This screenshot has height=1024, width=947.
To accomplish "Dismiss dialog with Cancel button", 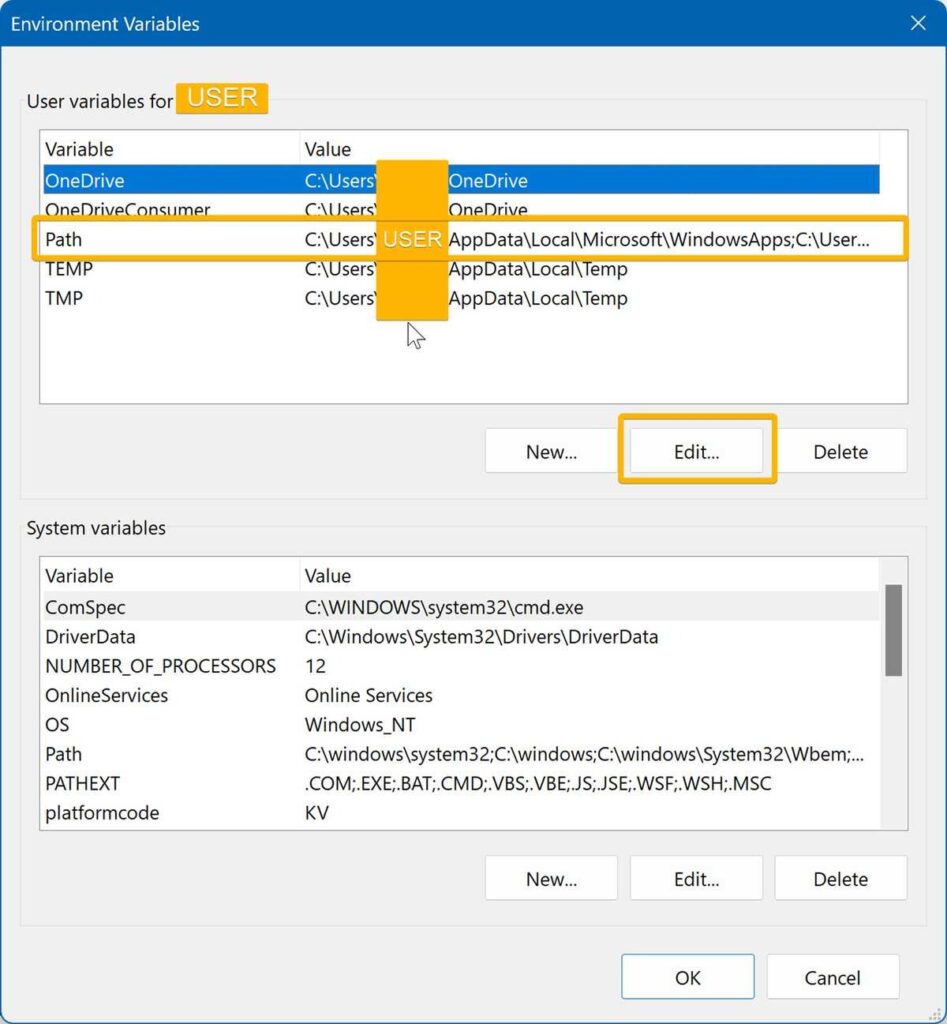I will (x=833, y=977).
